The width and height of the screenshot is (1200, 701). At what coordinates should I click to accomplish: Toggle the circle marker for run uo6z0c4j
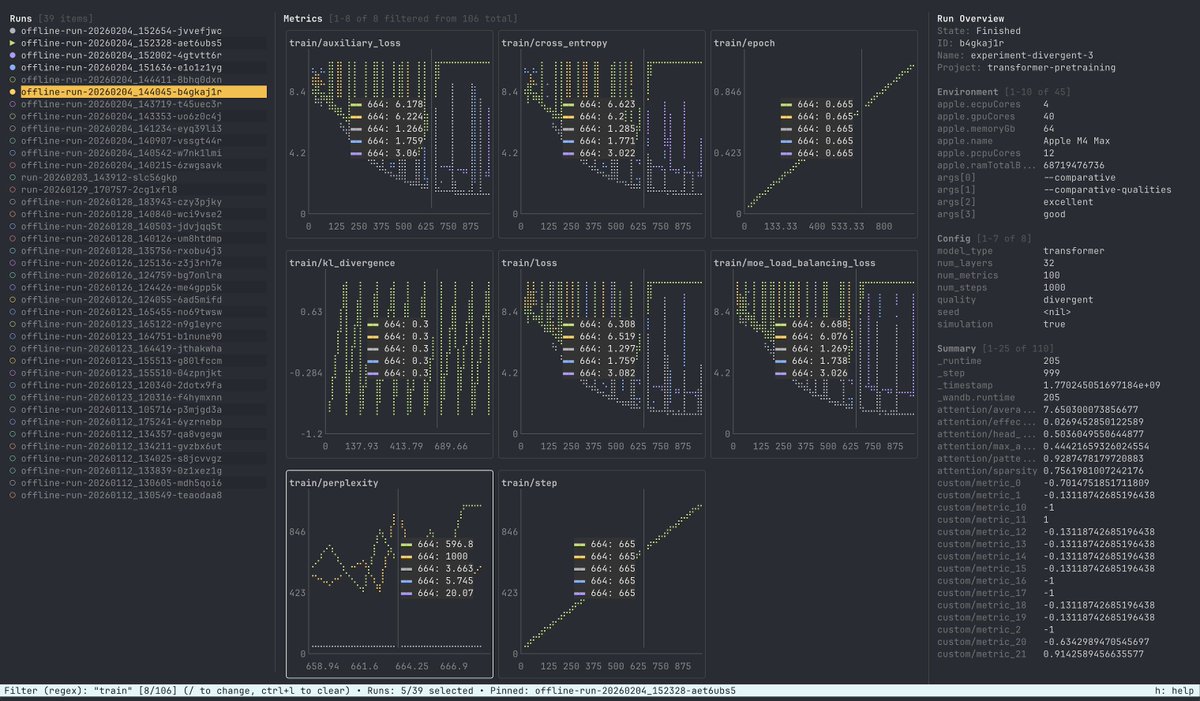[x=12, y=116]
